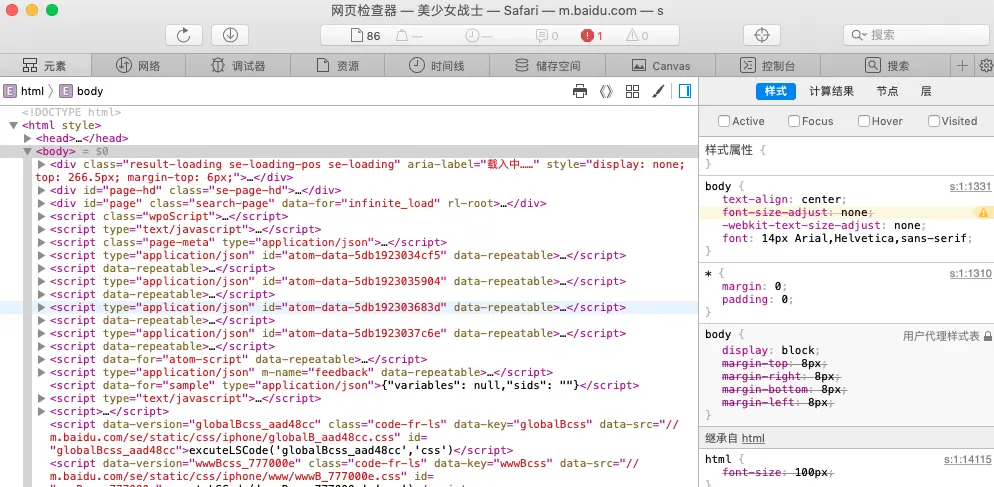Click the grid layout view icon
This screenshot has width=994, height=487.
coord(632,91)
